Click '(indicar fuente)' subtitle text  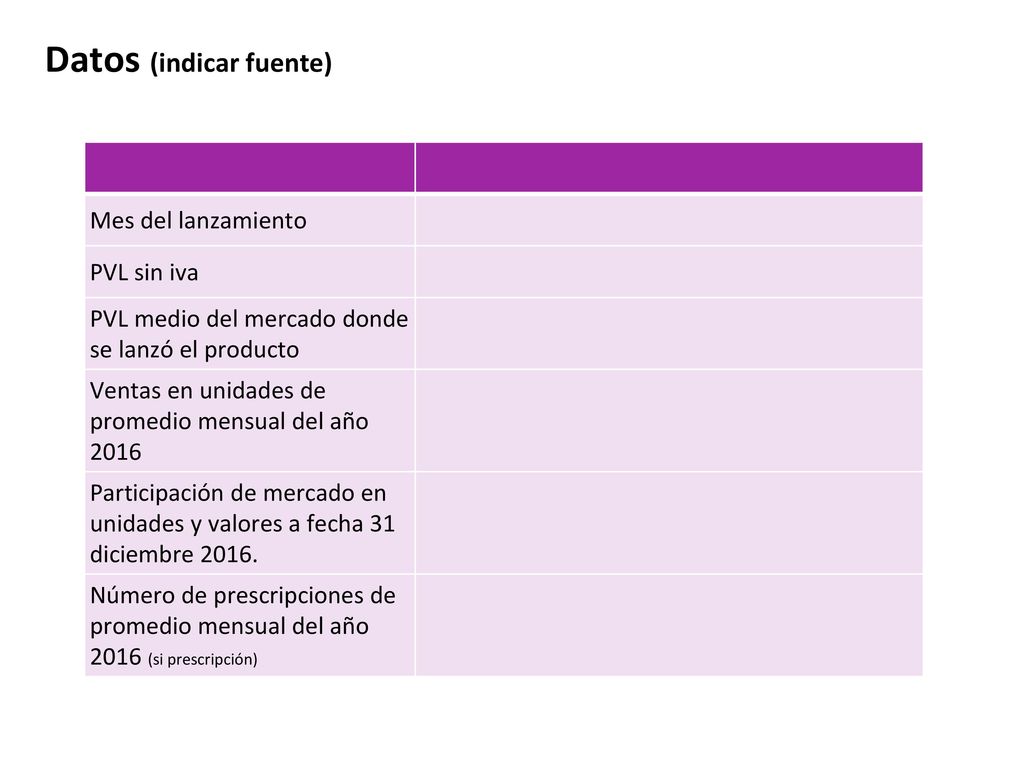click(241, 63)
